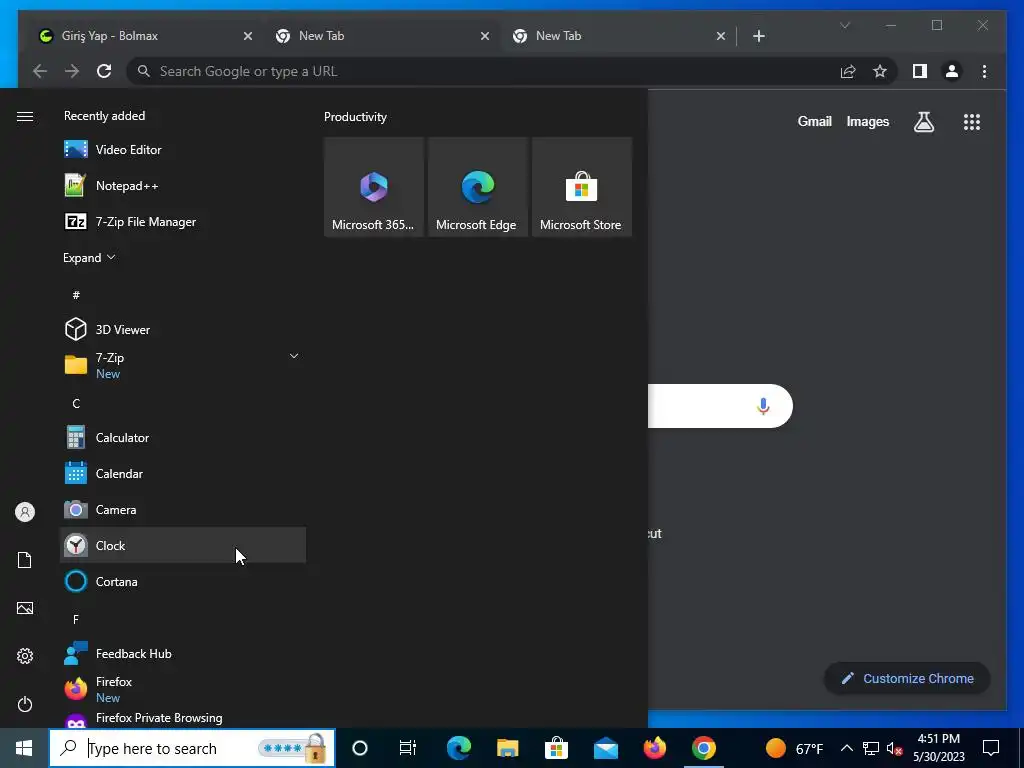Share this page icon in address bar
The width and height of the screenshot is (1024, 768).
tap(848, 71)
